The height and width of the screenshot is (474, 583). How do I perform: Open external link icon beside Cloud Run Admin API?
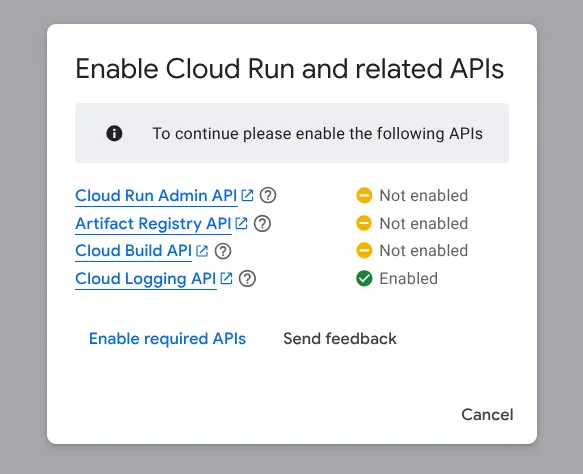(247, 195)
